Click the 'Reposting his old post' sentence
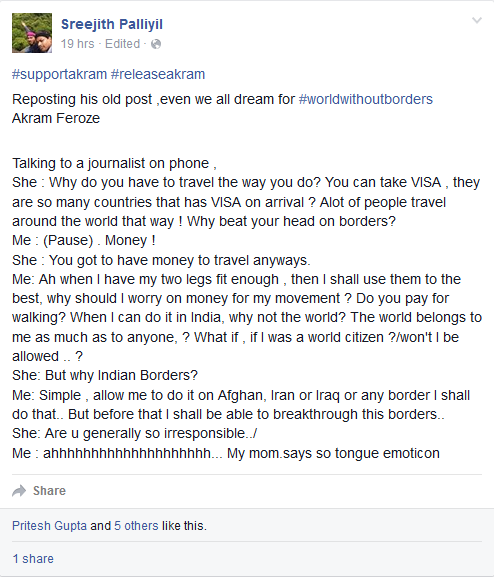Viewport: 494px width, 577px height. point(222,99)
